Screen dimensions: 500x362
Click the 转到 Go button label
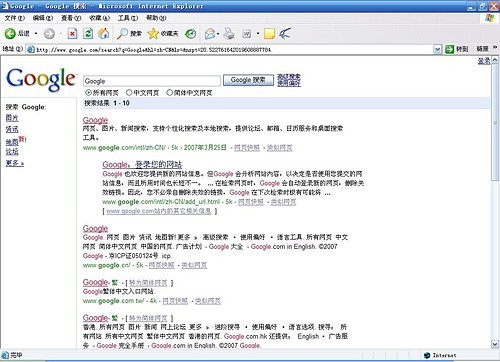click(462, 49)
